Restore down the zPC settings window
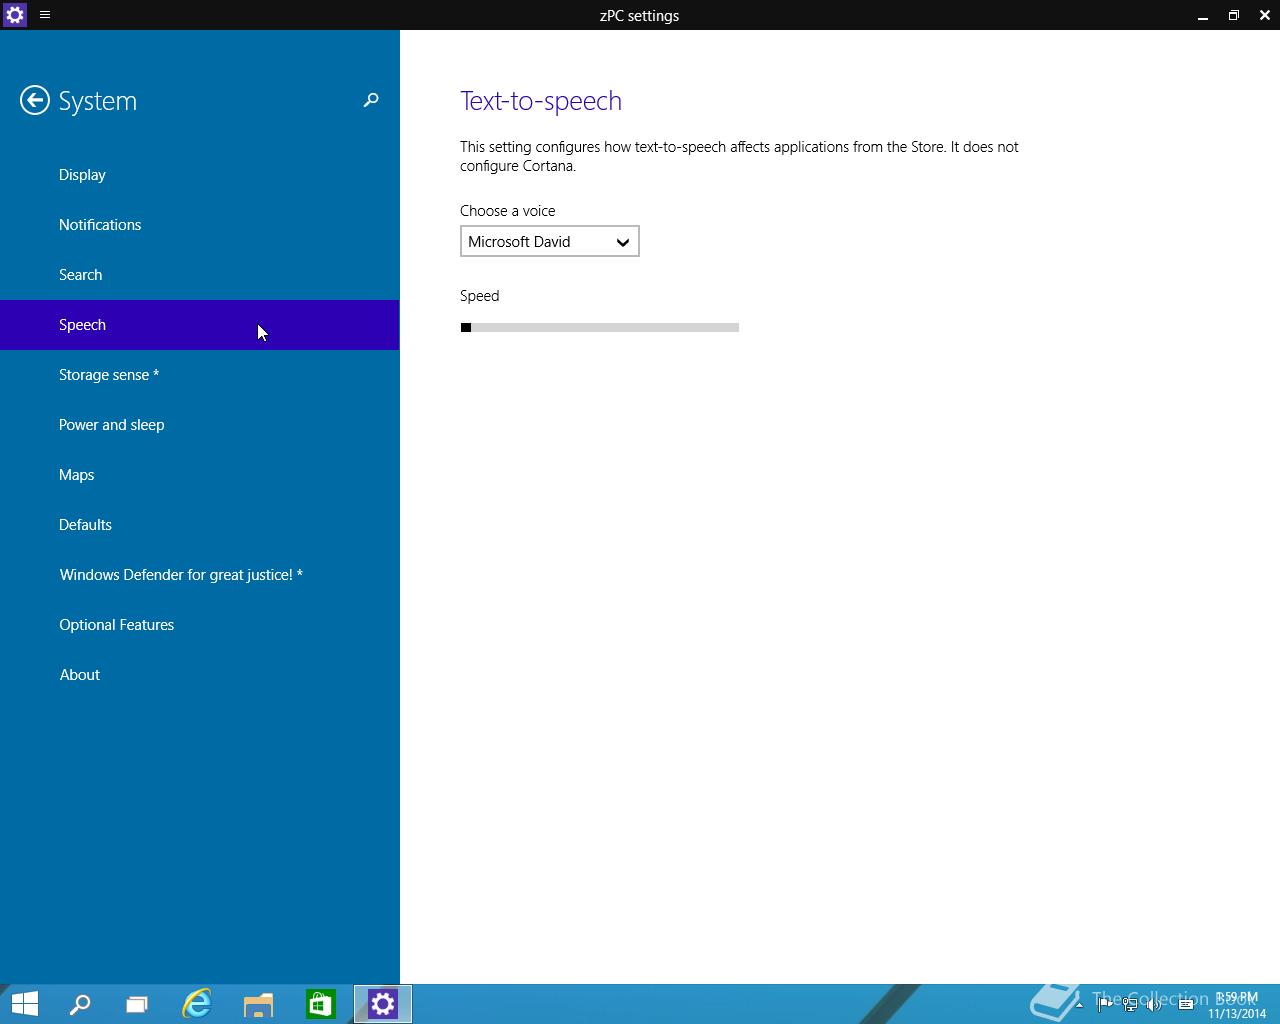The height and width of the screenshot is (1024, 1280). [1234, 15]
